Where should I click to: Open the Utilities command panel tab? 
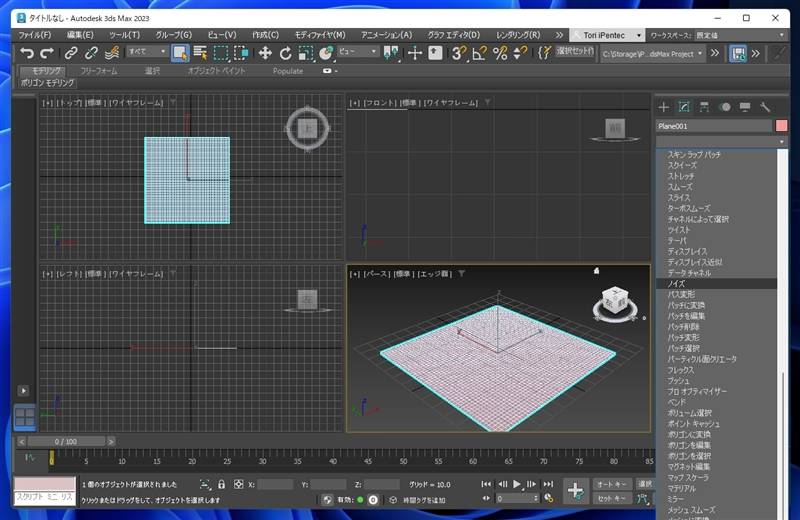765,107
